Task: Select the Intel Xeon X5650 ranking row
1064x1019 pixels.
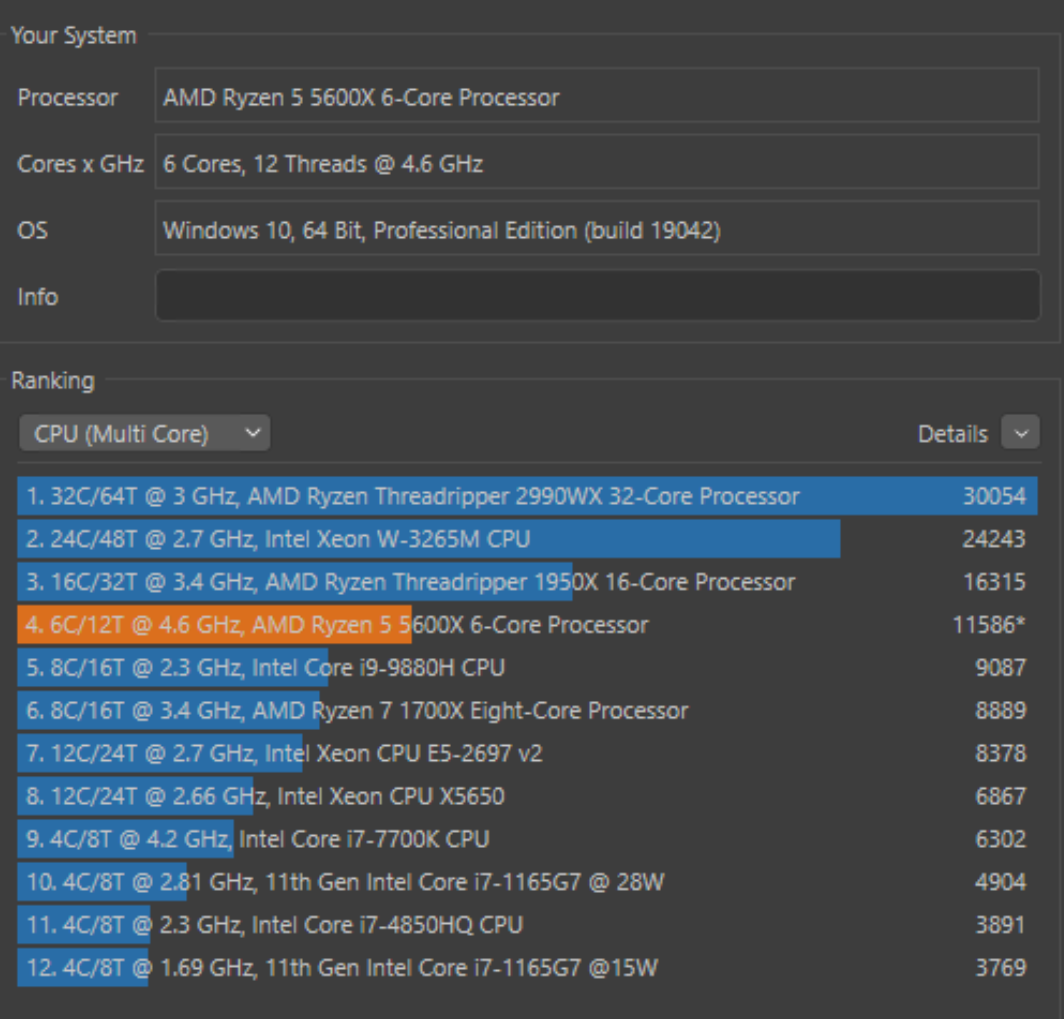Action: [x=527, y=796]
